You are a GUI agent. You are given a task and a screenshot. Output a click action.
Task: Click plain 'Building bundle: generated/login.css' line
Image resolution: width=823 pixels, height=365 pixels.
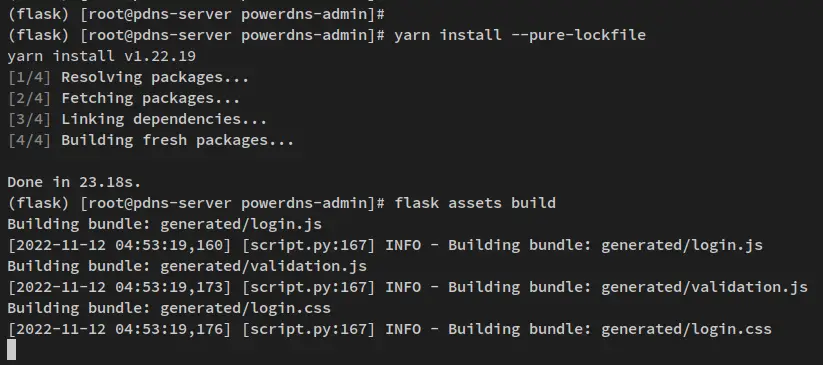tap(169, 308)
